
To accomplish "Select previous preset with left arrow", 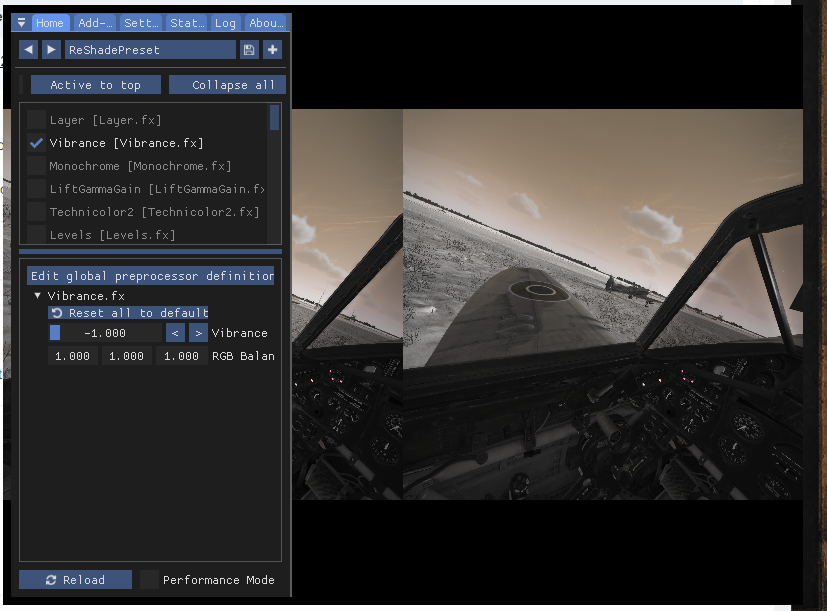I will 28,50.
